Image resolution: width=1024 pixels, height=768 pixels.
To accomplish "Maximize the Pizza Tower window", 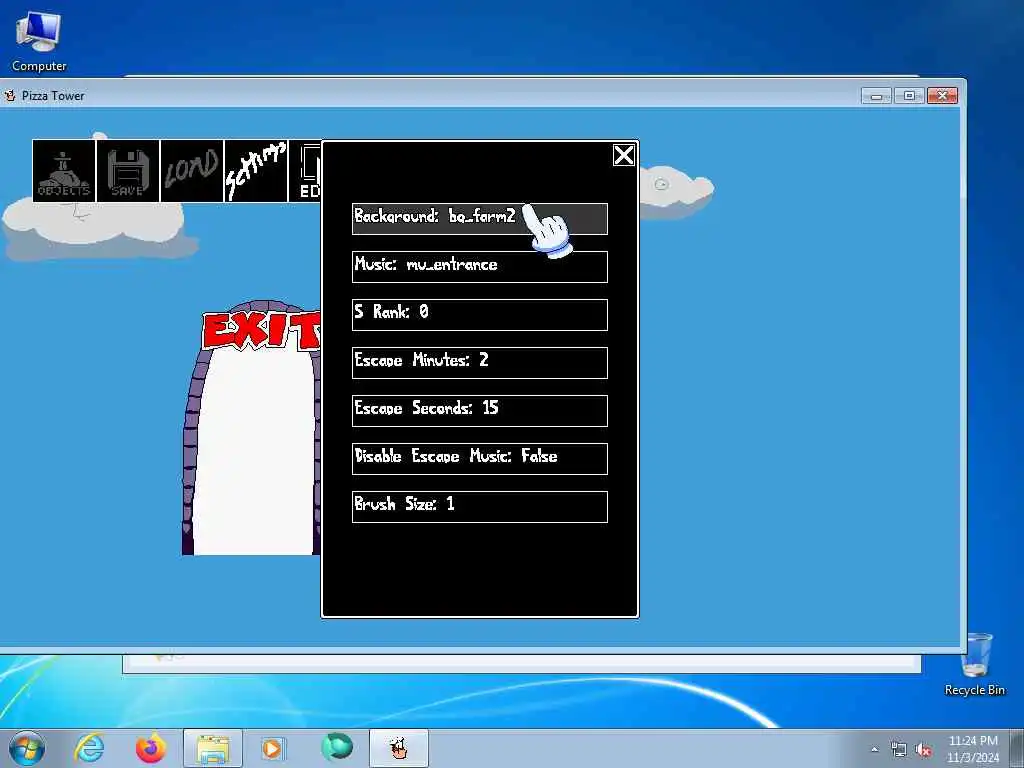I will (909, 96).
